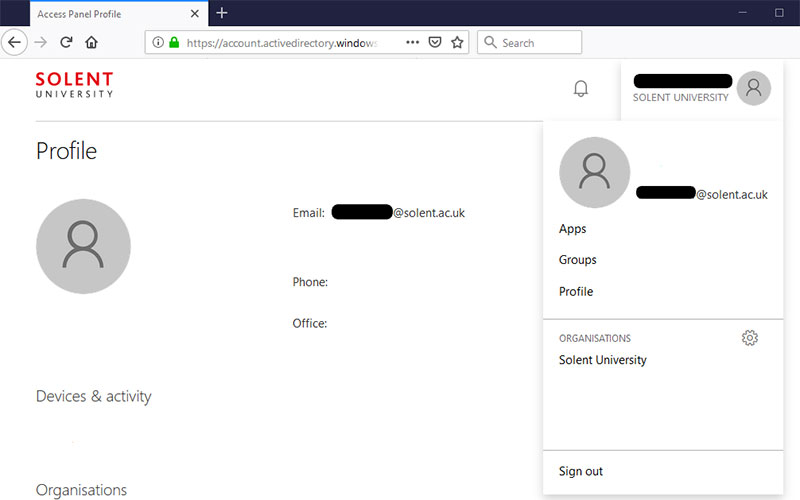Click the browser forward arrow
Image resolution: width=800 pixels, height=500 pixels.
coord(40,42)
